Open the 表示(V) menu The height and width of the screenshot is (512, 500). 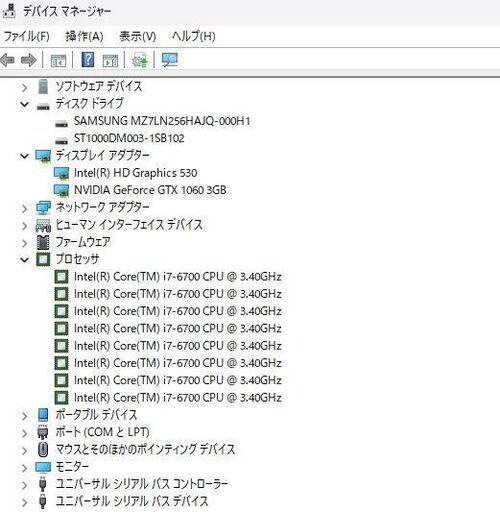pos(138,36)
